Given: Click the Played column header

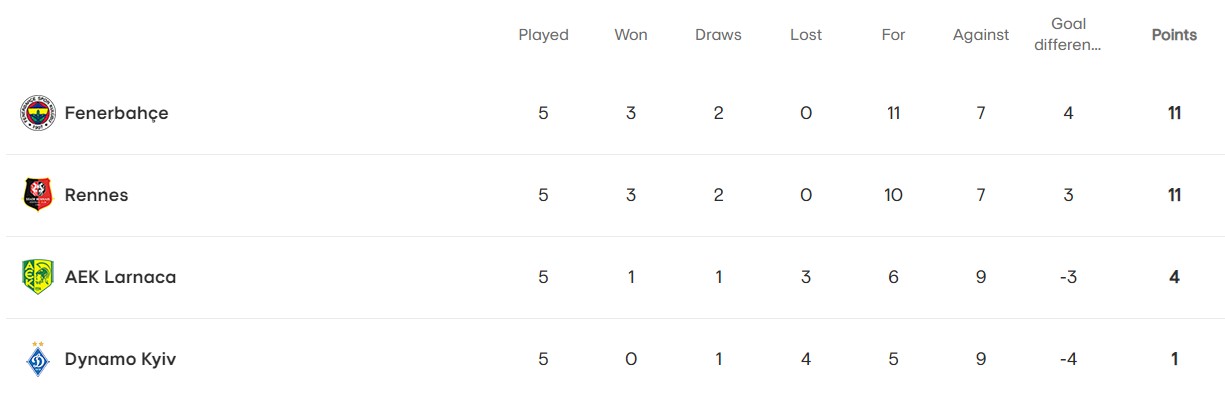Looking at the screenshot, I should [x=543, y=35].
